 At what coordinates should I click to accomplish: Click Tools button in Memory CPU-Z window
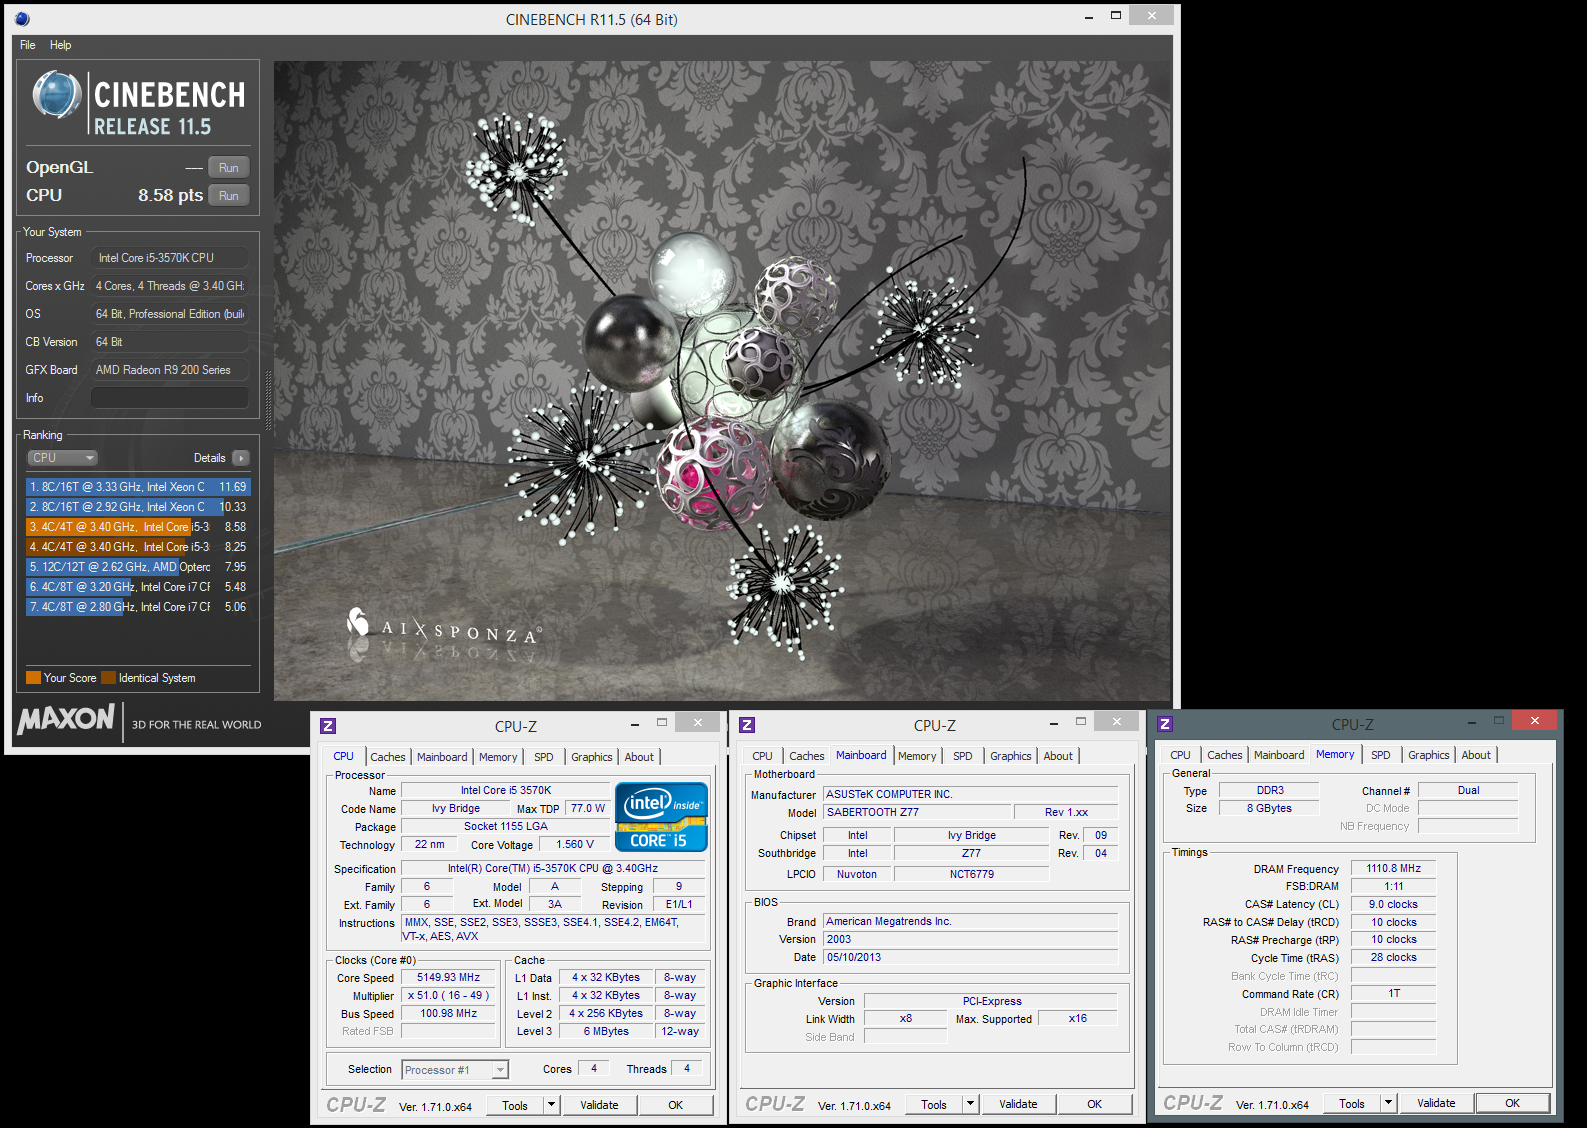click(1352, 1103)
